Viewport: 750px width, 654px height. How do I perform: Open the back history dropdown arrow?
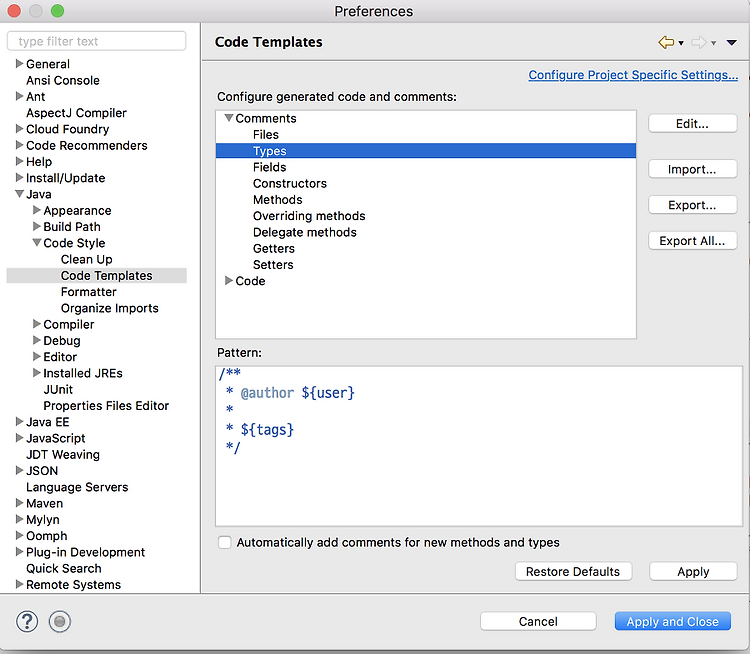(x=681, y=43)
